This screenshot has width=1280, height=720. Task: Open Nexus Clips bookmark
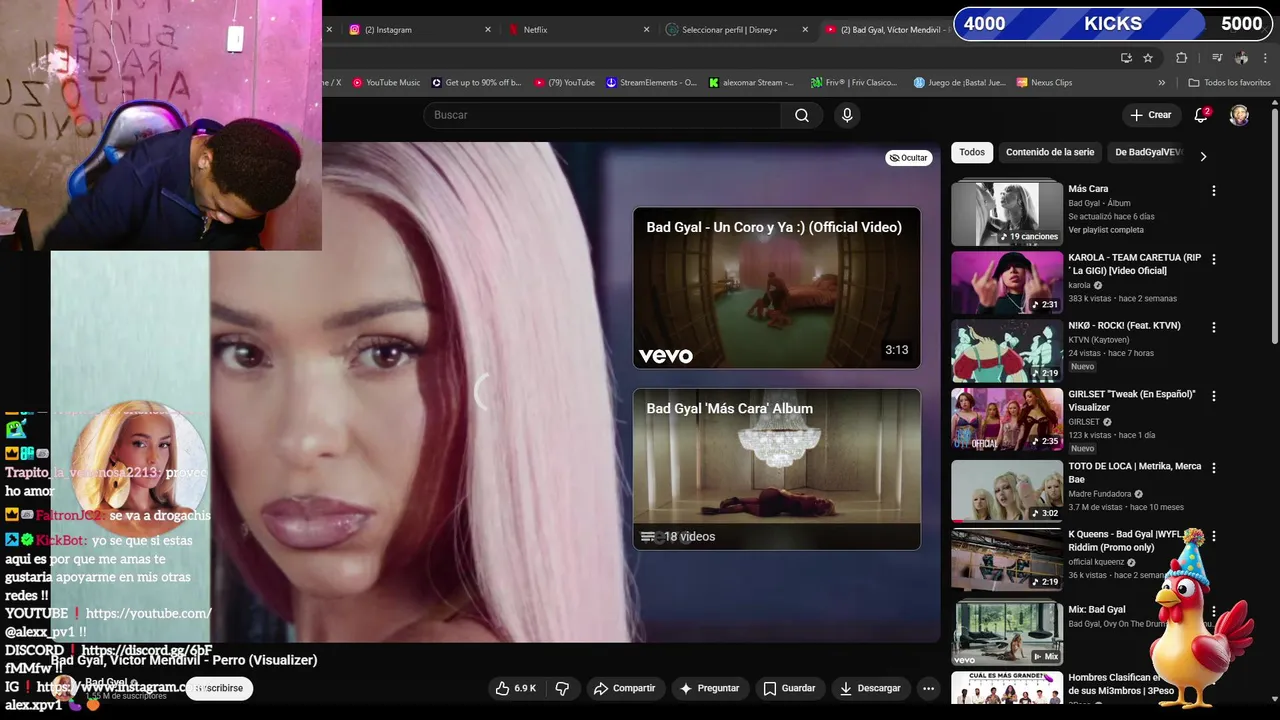[x=1045, y=83]
